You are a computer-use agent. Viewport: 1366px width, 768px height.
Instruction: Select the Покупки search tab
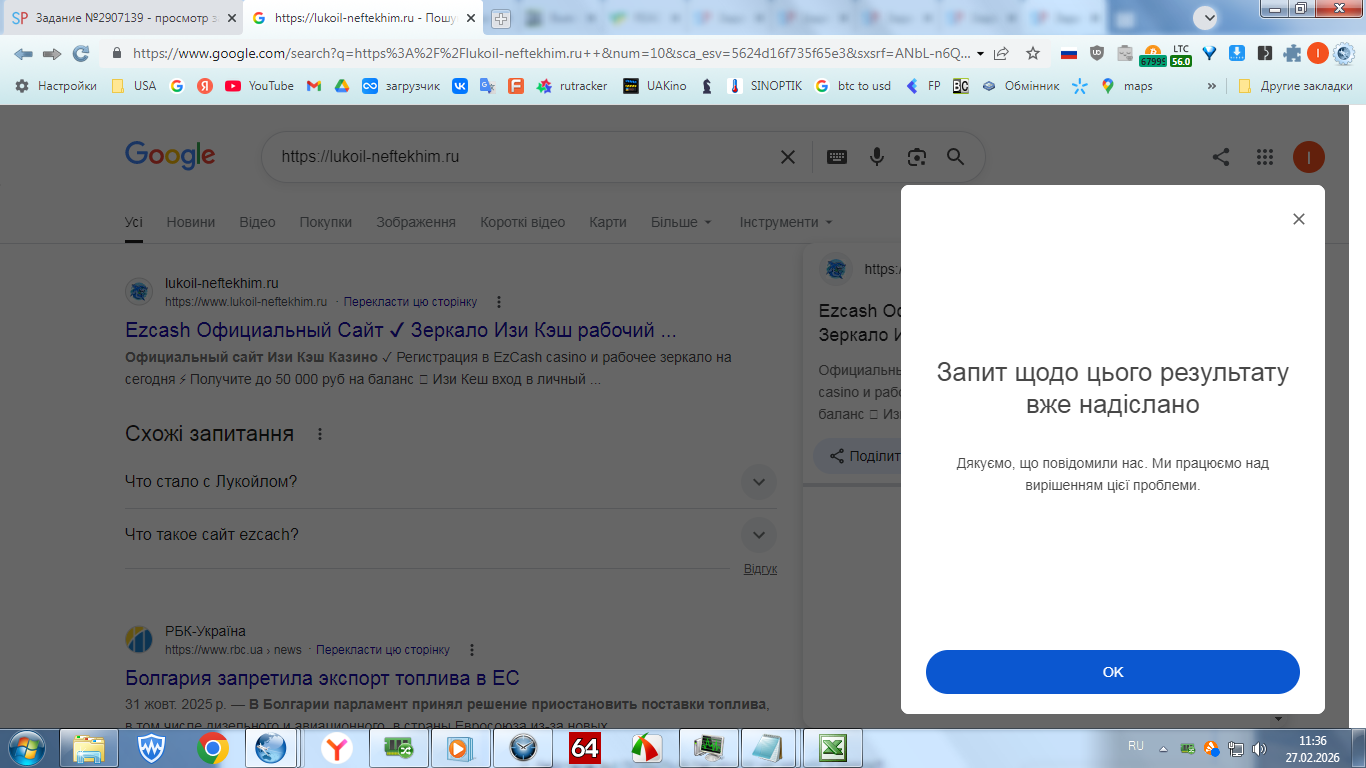(x=326, y=222)
